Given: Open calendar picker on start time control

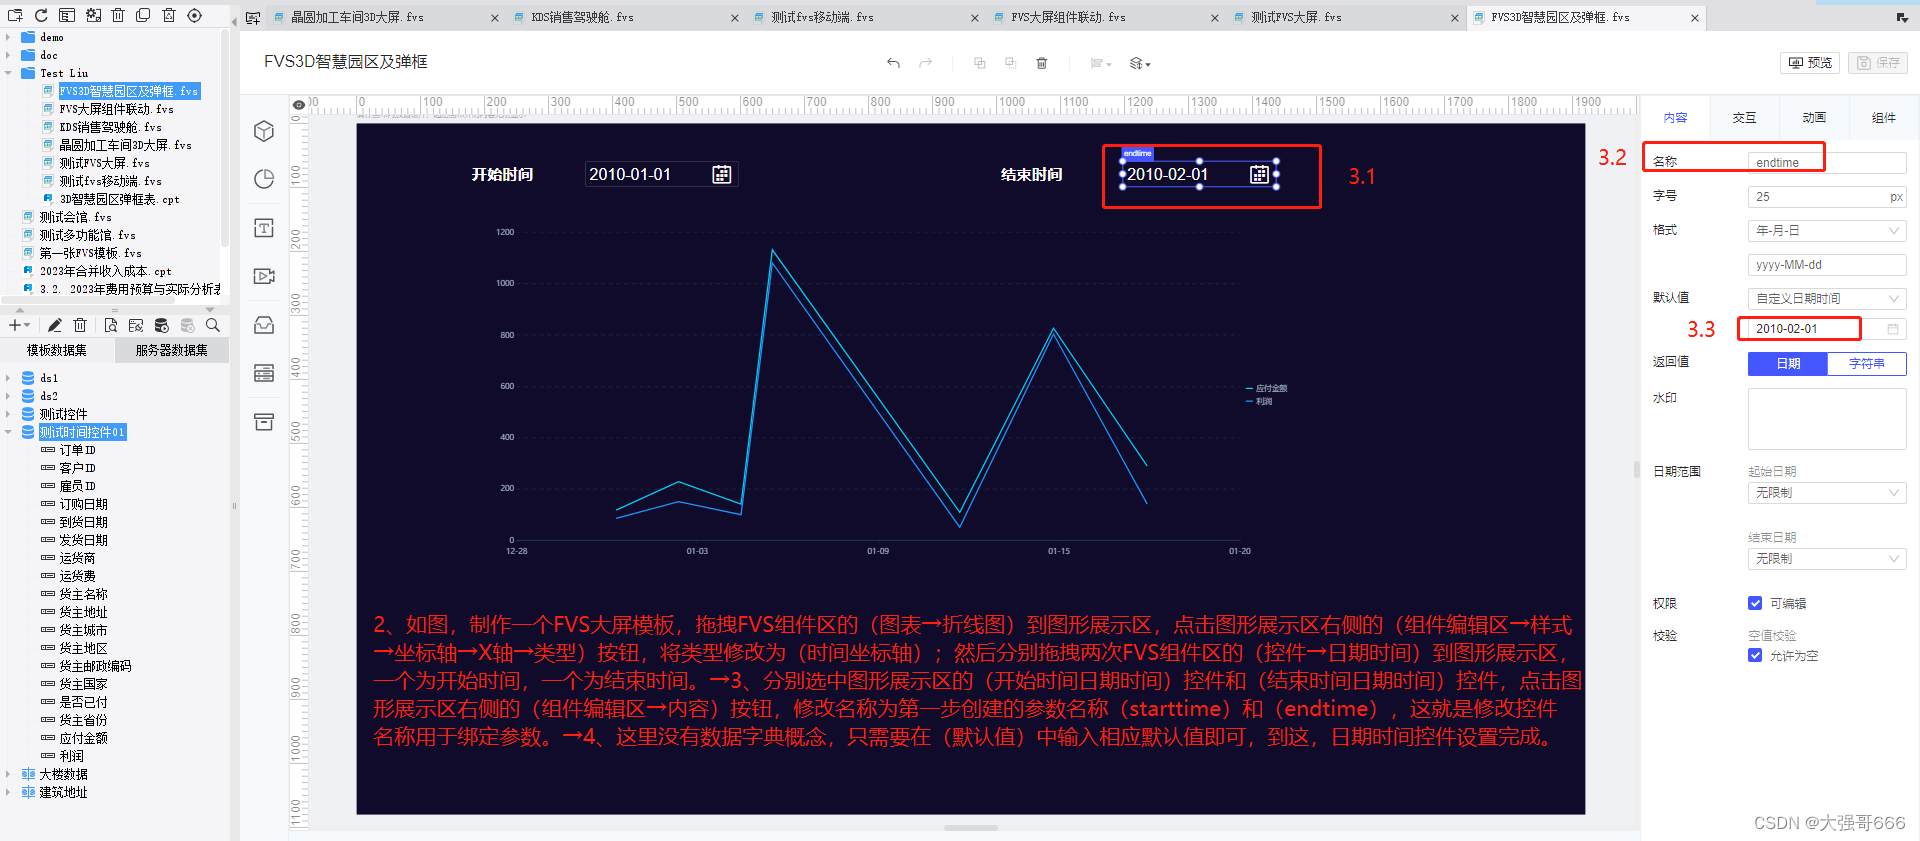Looking at the screenshot, I should tap(721, 175).
